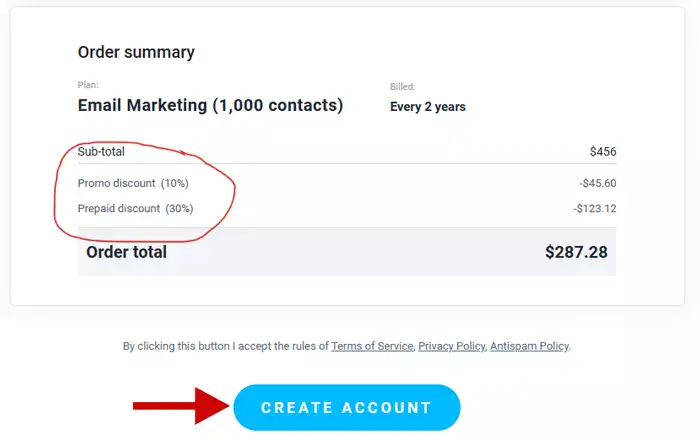Click the -$45.60 promo discount amount
The height and width of the screenshot is (443, 700).
point(598,183)
